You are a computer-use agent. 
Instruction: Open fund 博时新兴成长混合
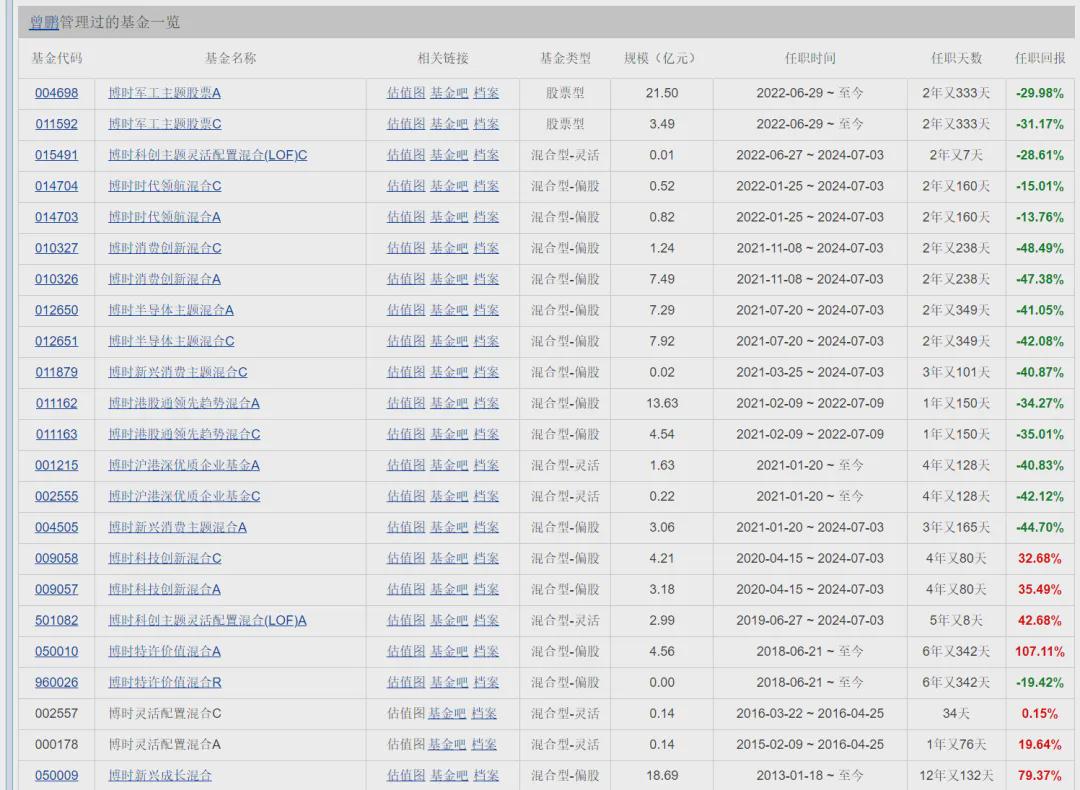160,775
